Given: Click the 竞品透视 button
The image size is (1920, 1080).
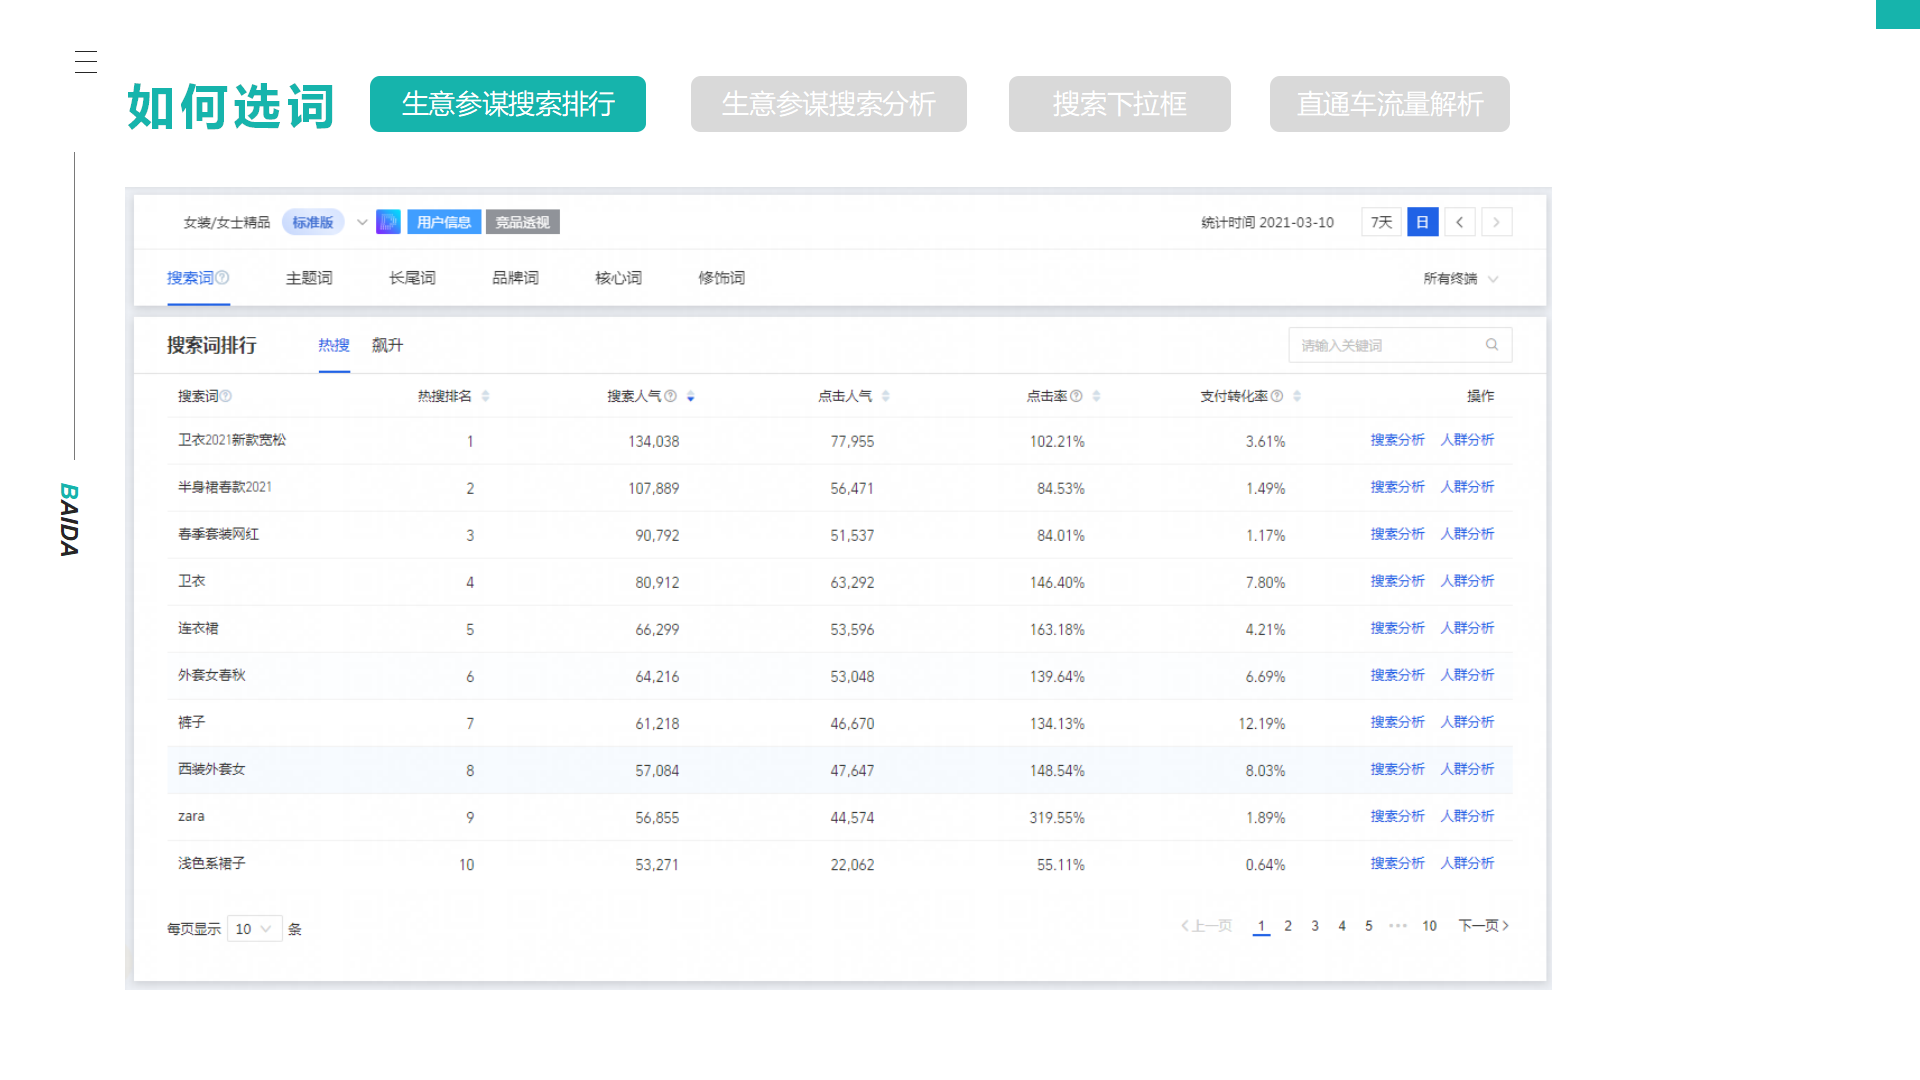Looking at the screenshot, I should click(x=522, y=221).
